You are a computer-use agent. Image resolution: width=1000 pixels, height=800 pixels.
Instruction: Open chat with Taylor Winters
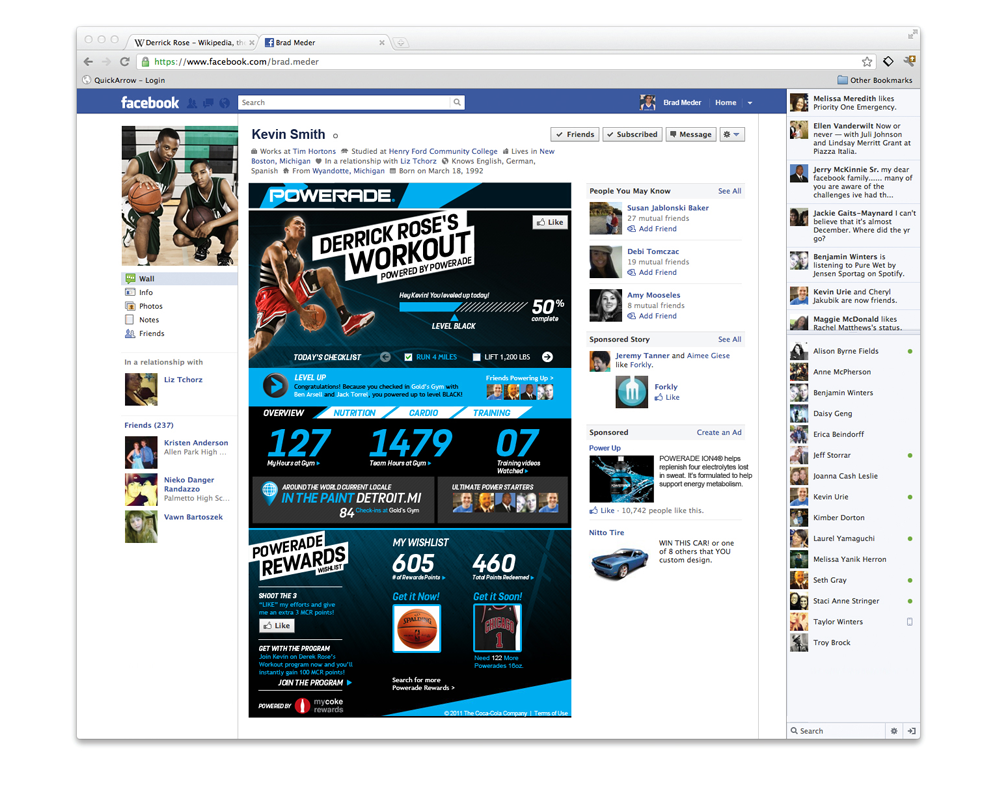[x=853, y=622]
